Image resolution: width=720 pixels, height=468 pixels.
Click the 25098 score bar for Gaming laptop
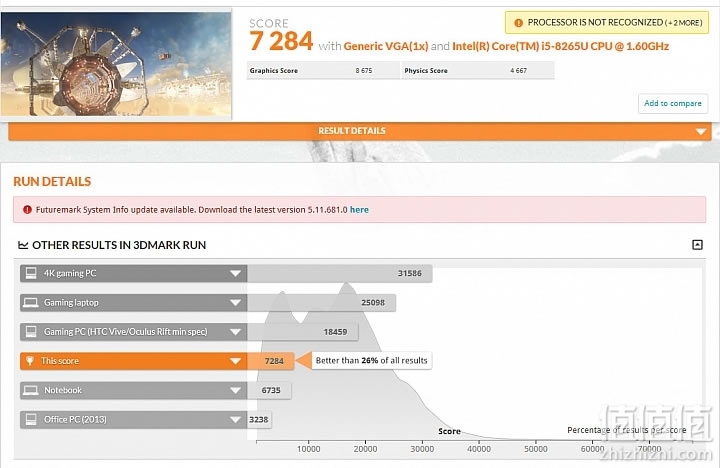[x=321, y=303]
